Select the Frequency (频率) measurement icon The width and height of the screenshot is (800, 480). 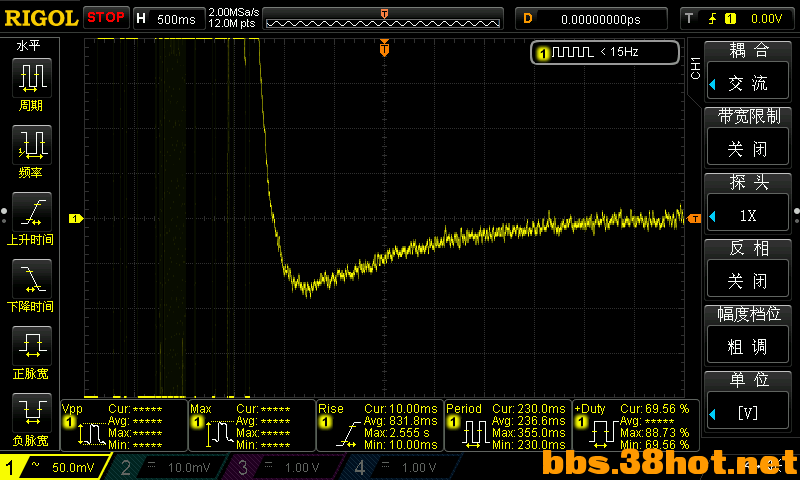point(32,145)
